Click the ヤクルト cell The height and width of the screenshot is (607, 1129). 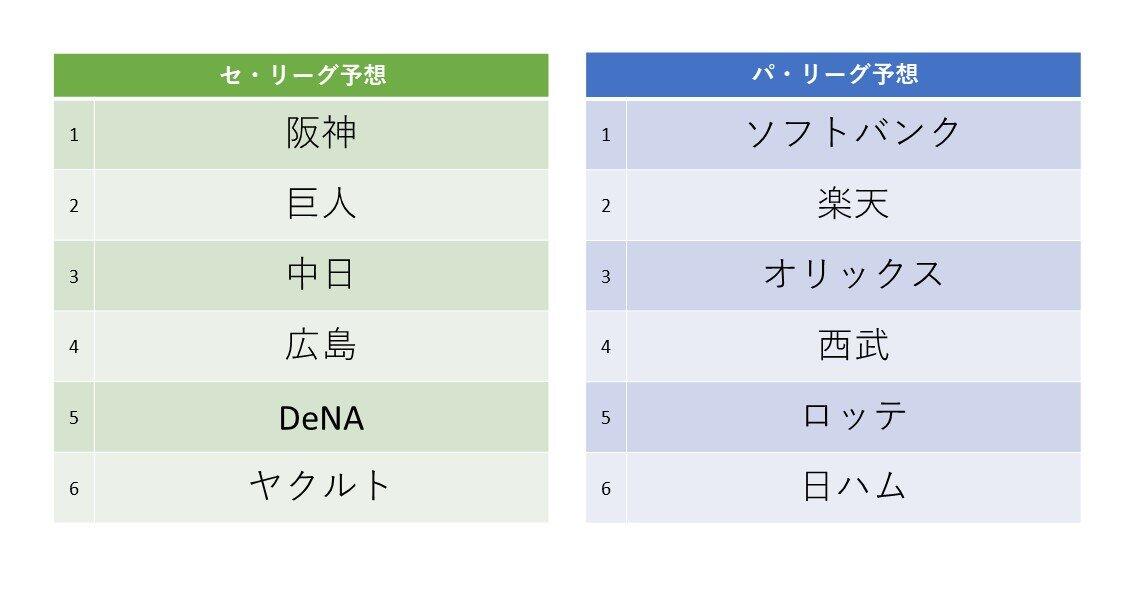321,487
